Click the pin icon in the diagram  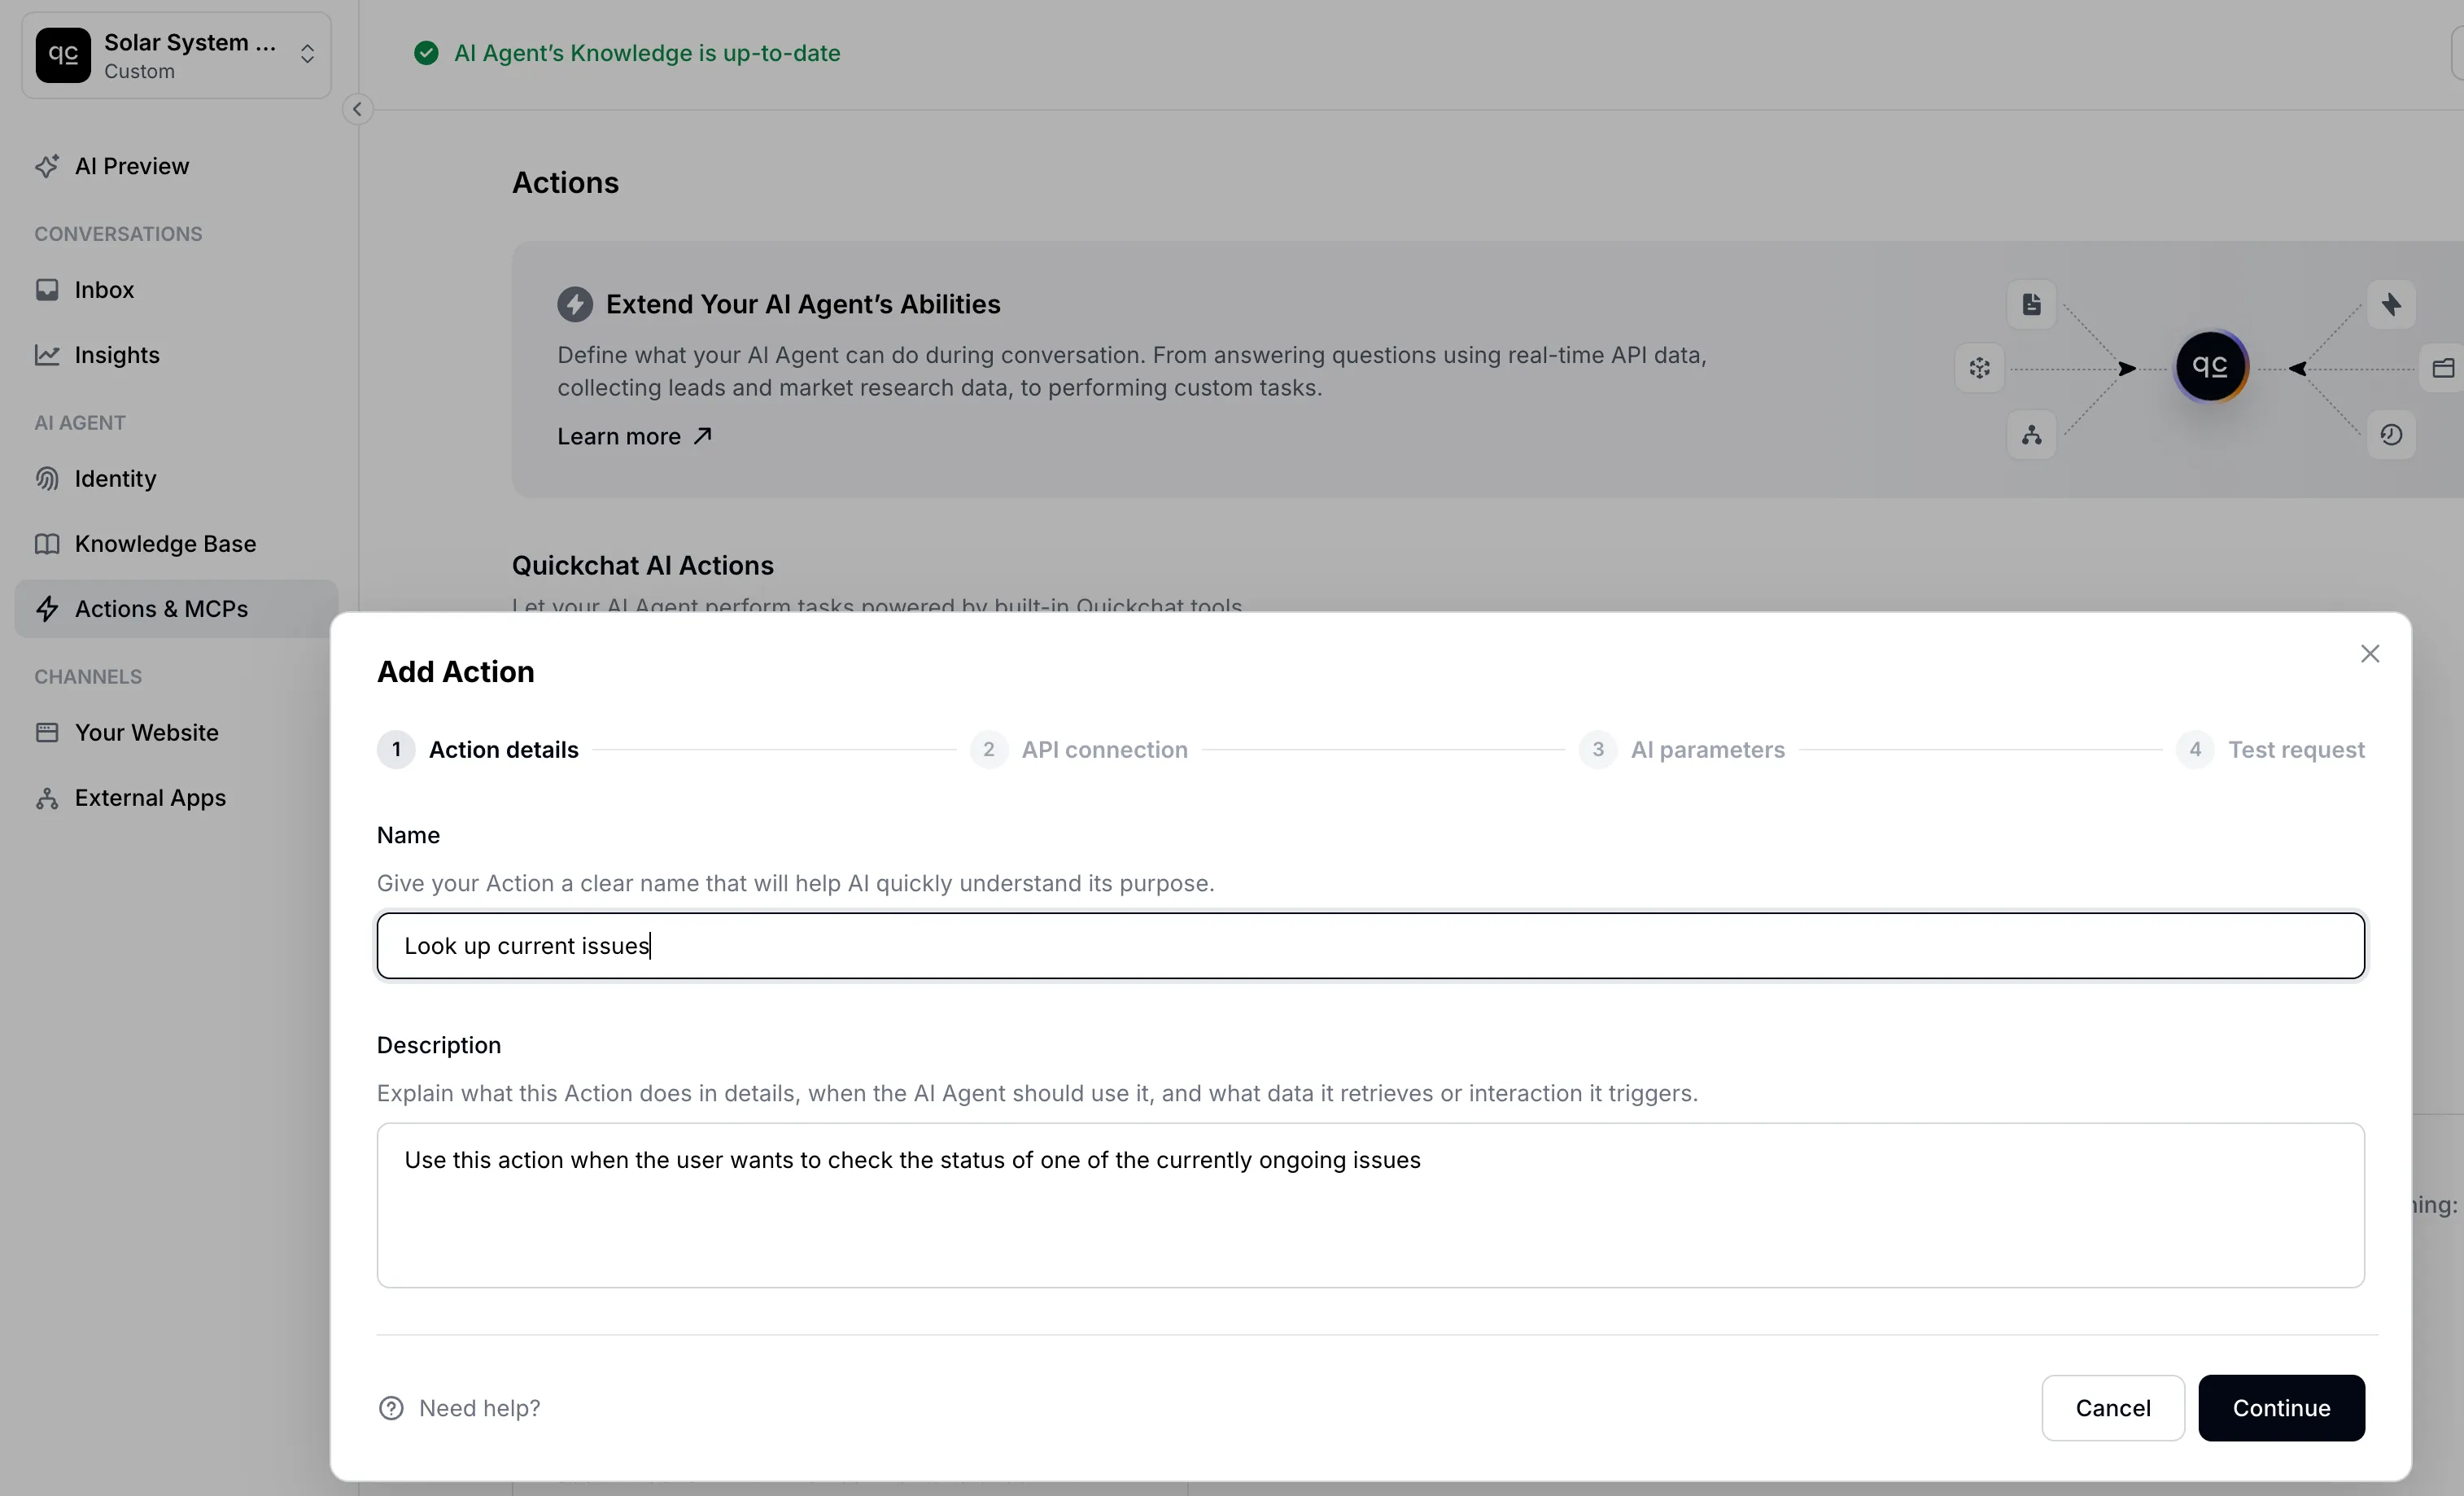2391,304
